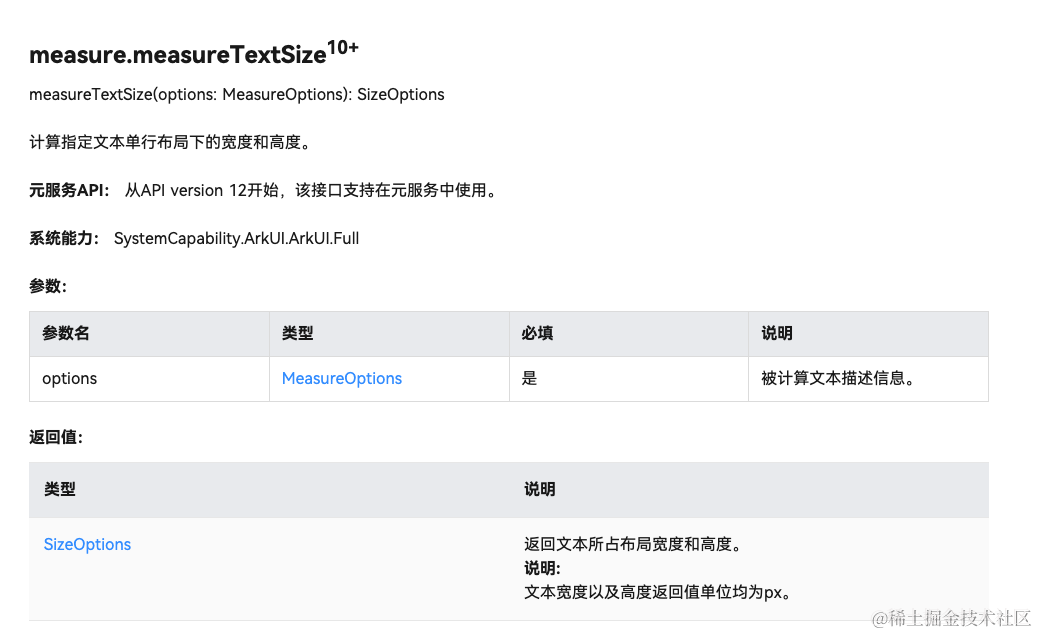Select the 参数名 column header
This screenshot has height=635, width=1038.
(65, 333)
